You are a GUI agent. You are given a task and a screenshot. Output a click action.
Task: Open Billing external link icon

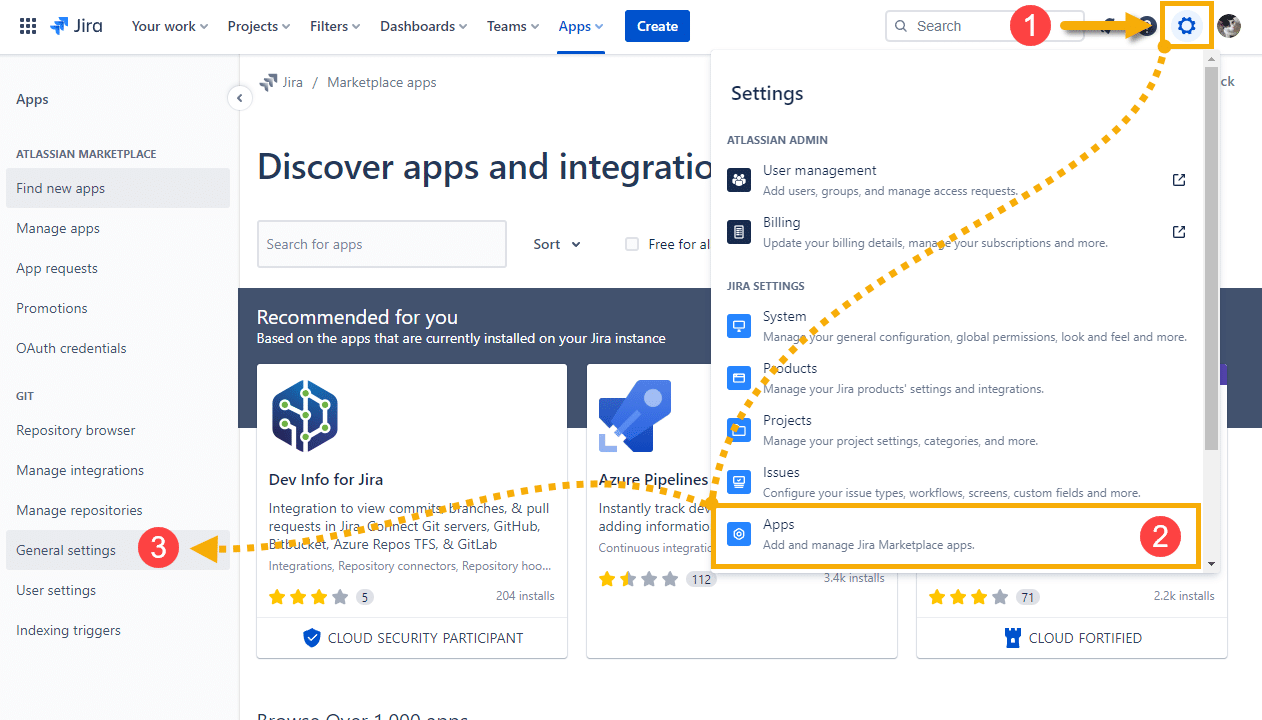point(1179,232)
